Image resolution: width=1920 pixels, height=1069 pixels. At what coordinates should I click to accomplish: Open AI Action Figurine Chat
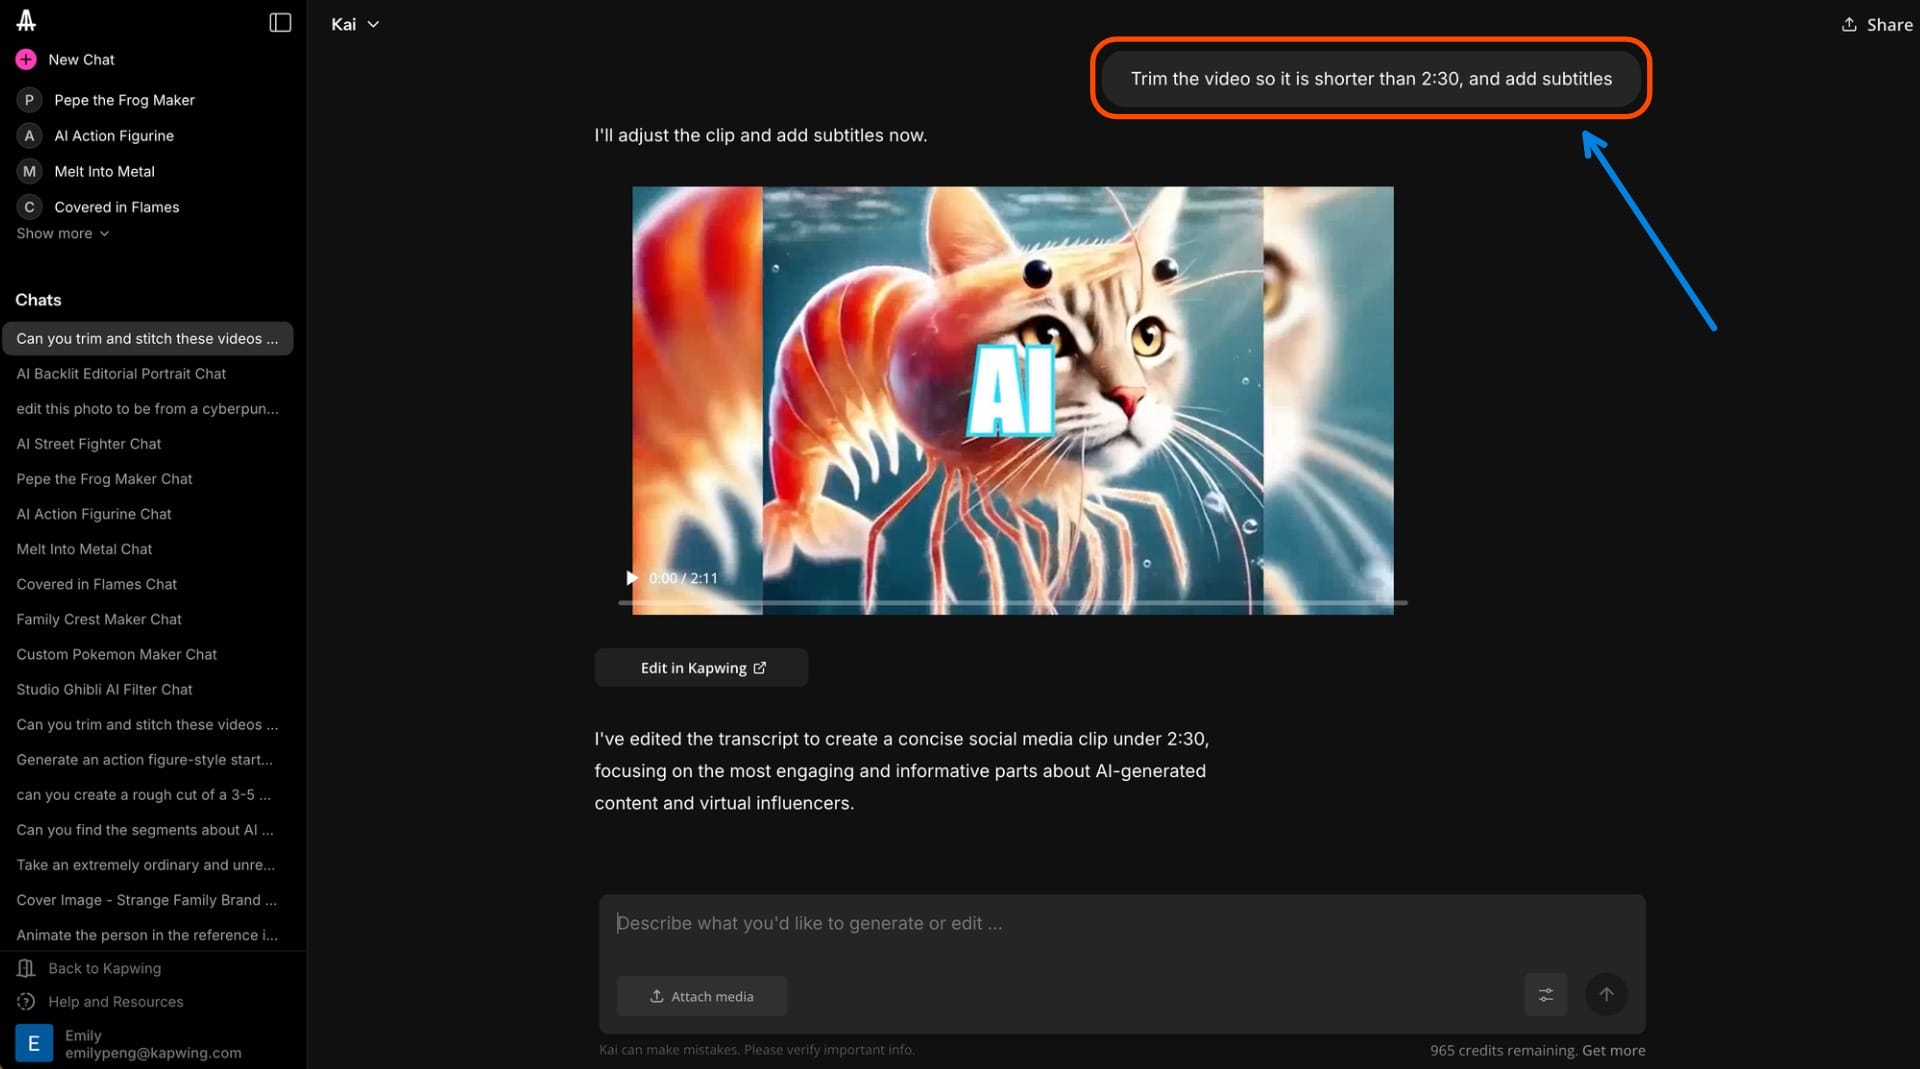tap(94, 514)
